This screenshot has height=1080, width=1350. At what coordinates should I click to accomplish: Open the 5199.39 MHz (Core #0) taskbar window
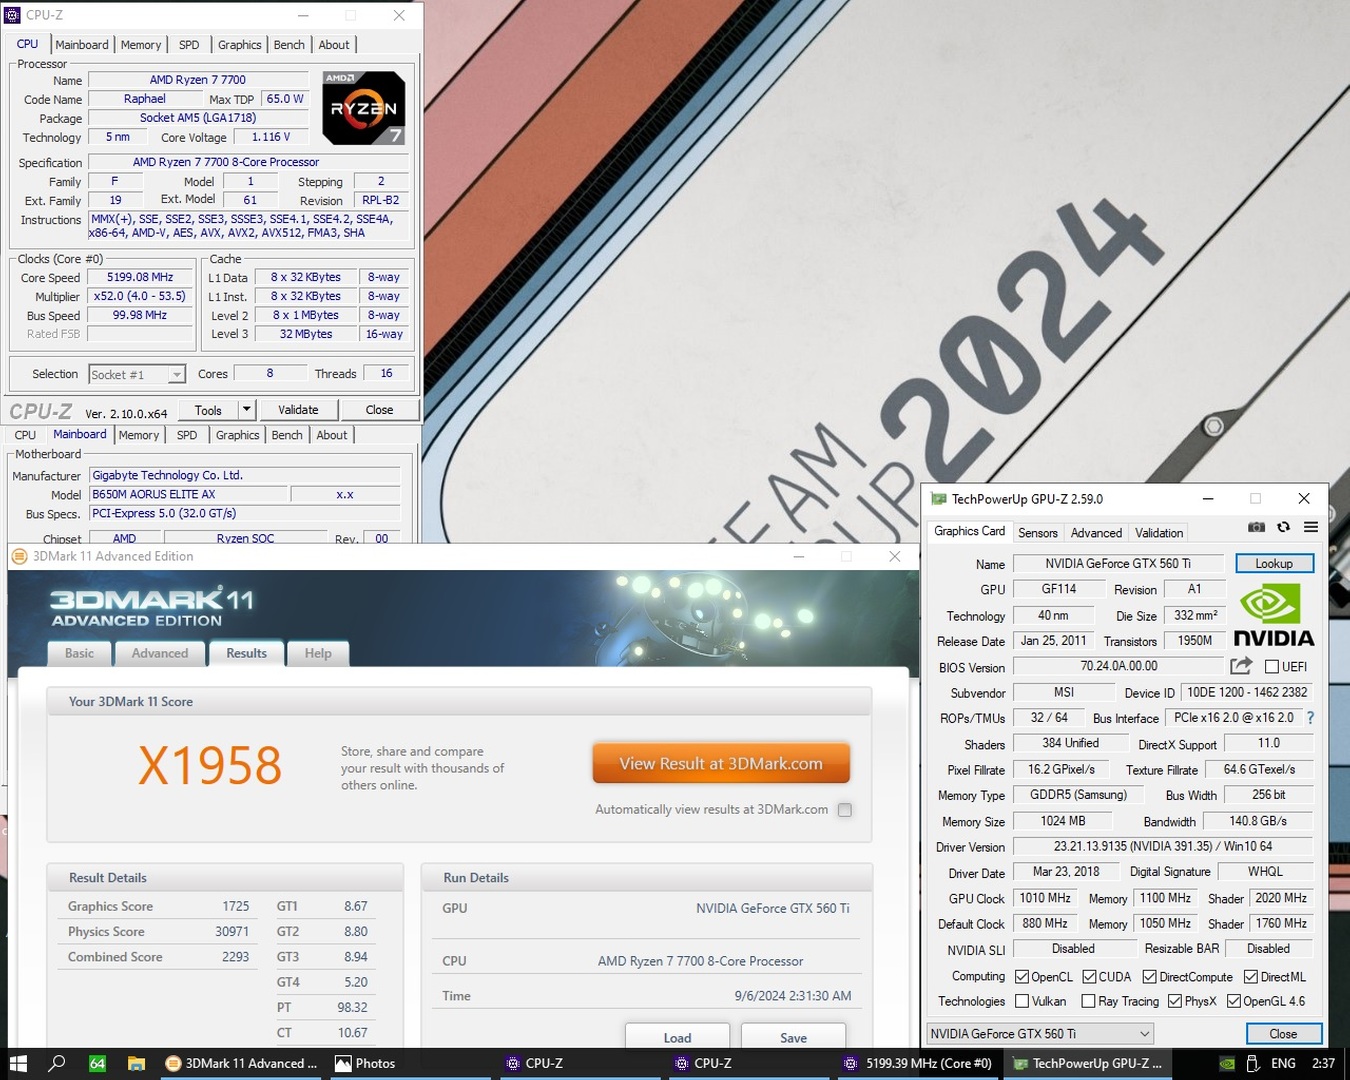[918, 1063]
